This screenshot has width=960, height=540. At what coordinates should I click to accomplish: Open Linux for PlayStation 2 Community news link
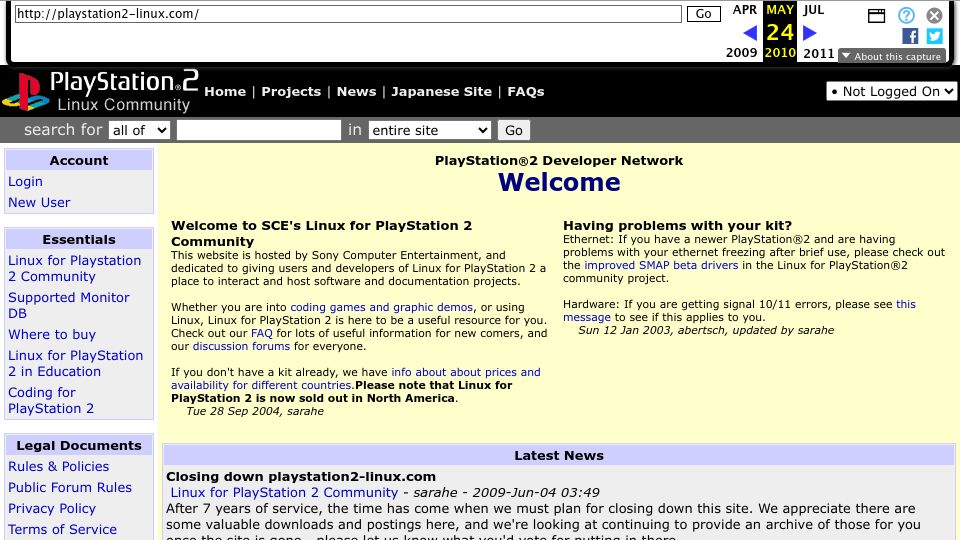tap(284, 492)
